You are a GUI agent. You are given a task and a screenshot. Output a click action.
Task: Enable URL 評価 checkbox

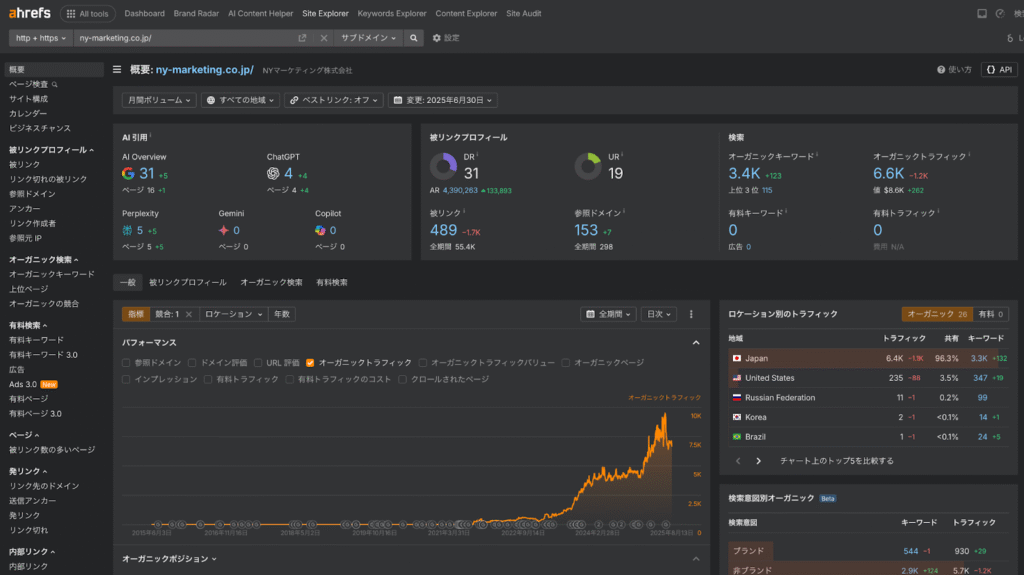pyautogui.click(x=258, y=363)
